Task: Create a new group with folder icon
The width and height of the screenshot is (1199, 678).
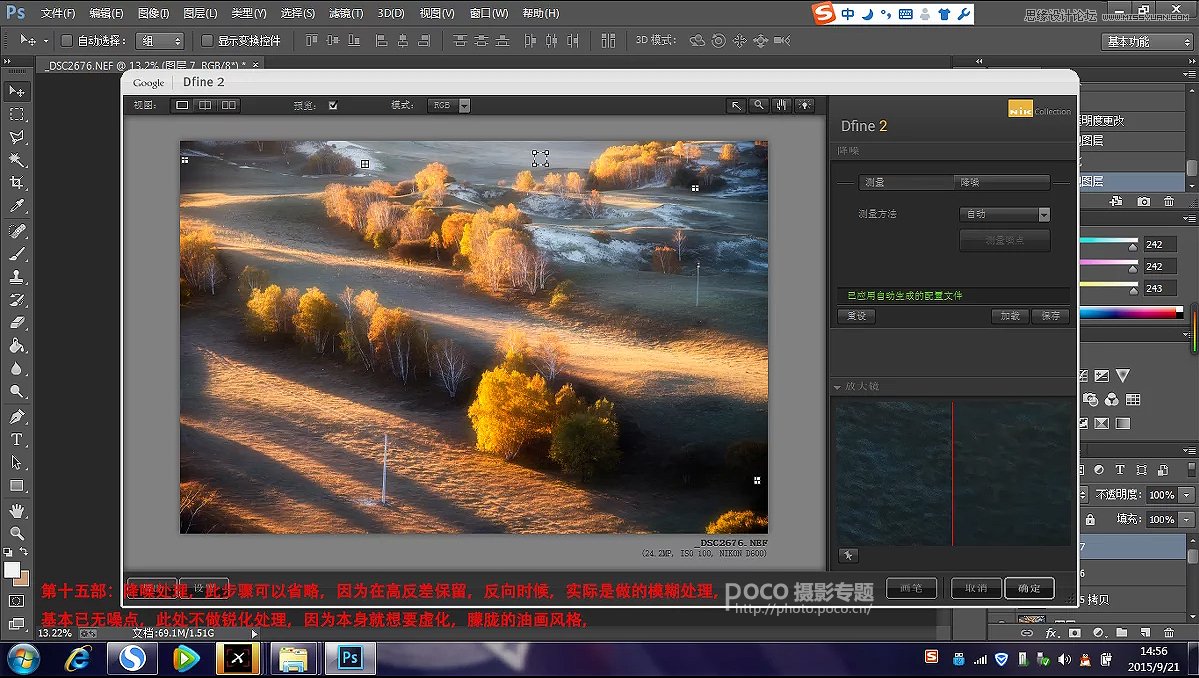Action: point(1121,633)
